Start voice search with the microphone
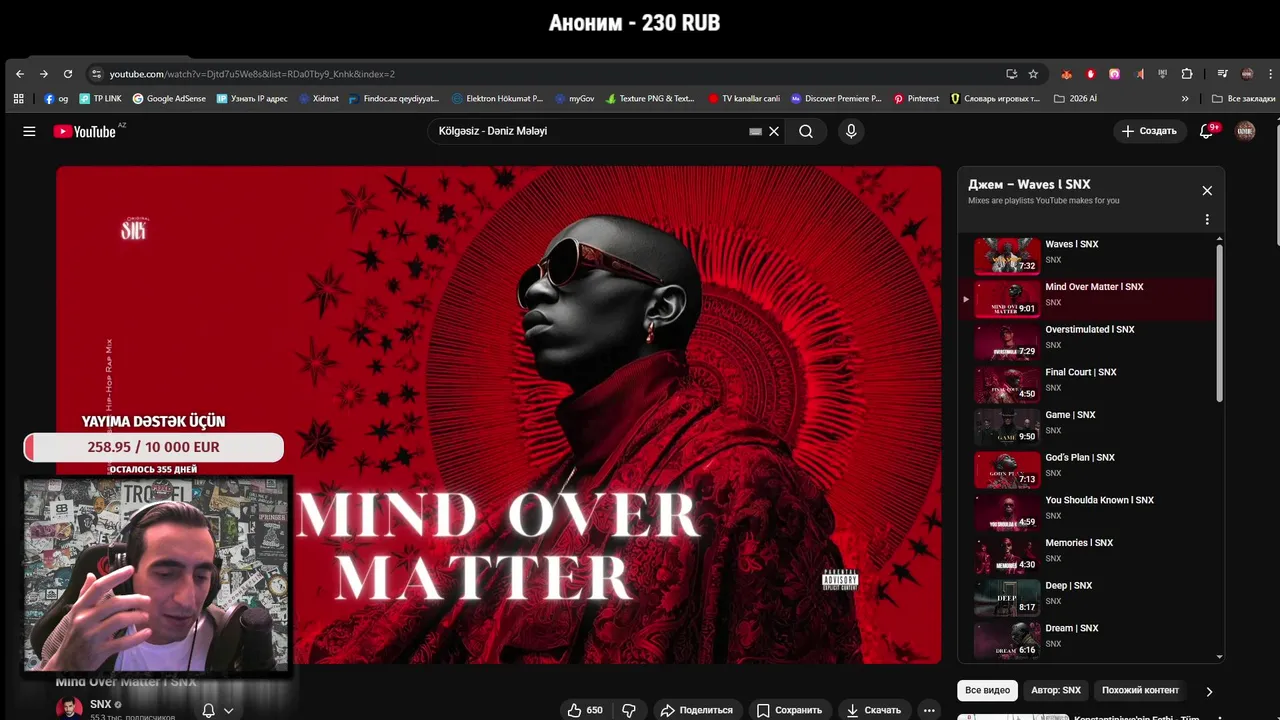This screenshot has height=720, width=1280. pyautogui.click(x=851, y=131)
